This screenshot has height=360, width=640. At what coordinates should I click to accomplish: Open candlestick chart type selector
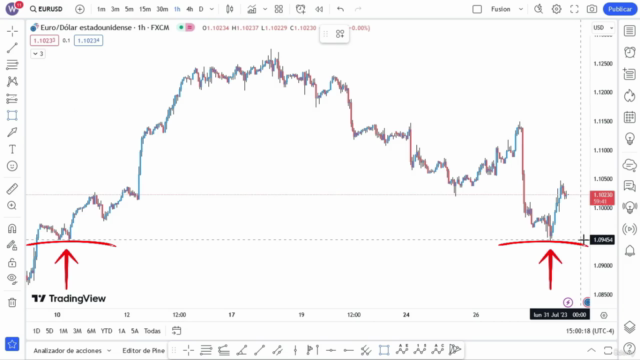230,9
